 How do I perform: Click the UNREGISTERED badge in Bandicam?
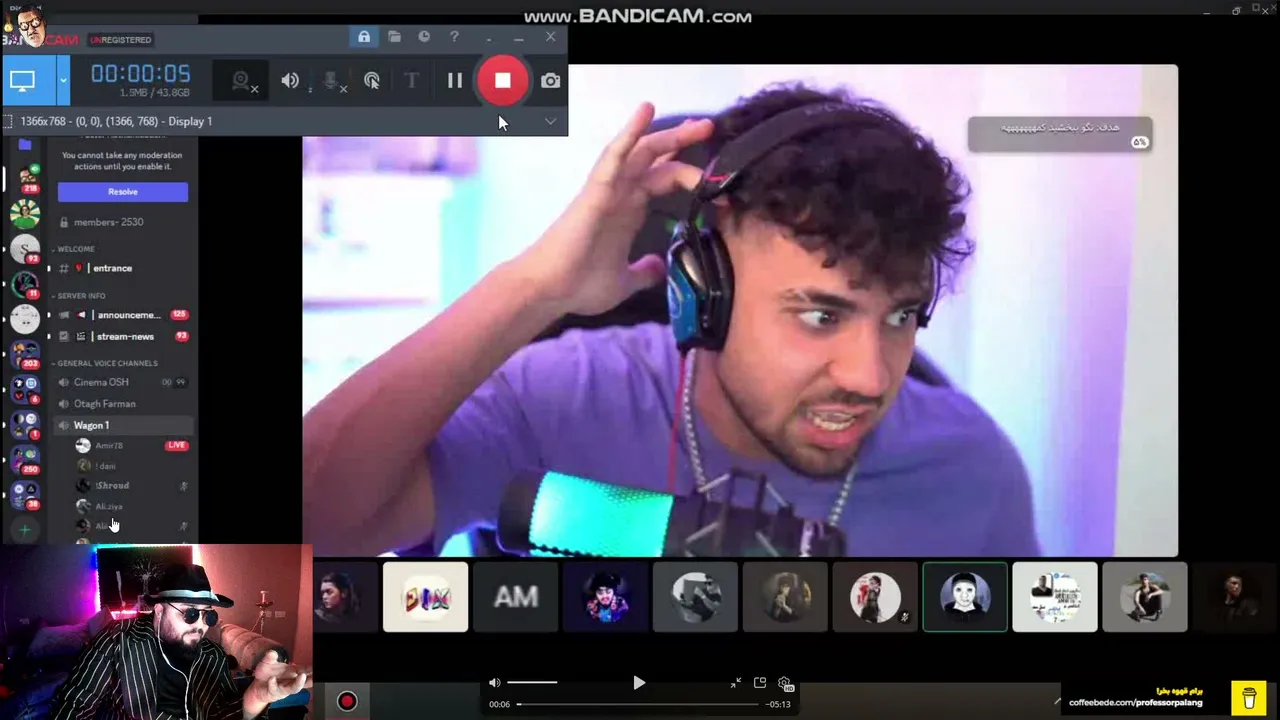point(121,40)
